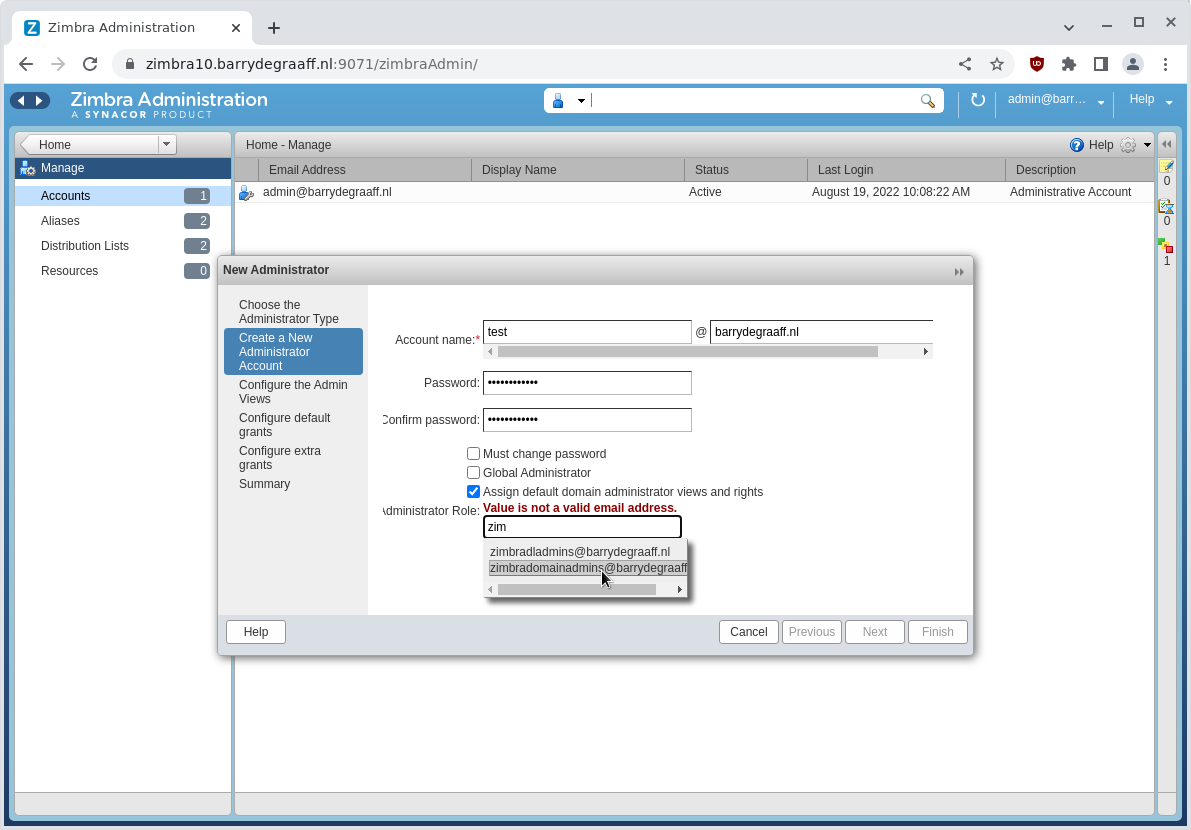
Task: Bookmark this page with the star icon
Action: (x=997, y=64)
